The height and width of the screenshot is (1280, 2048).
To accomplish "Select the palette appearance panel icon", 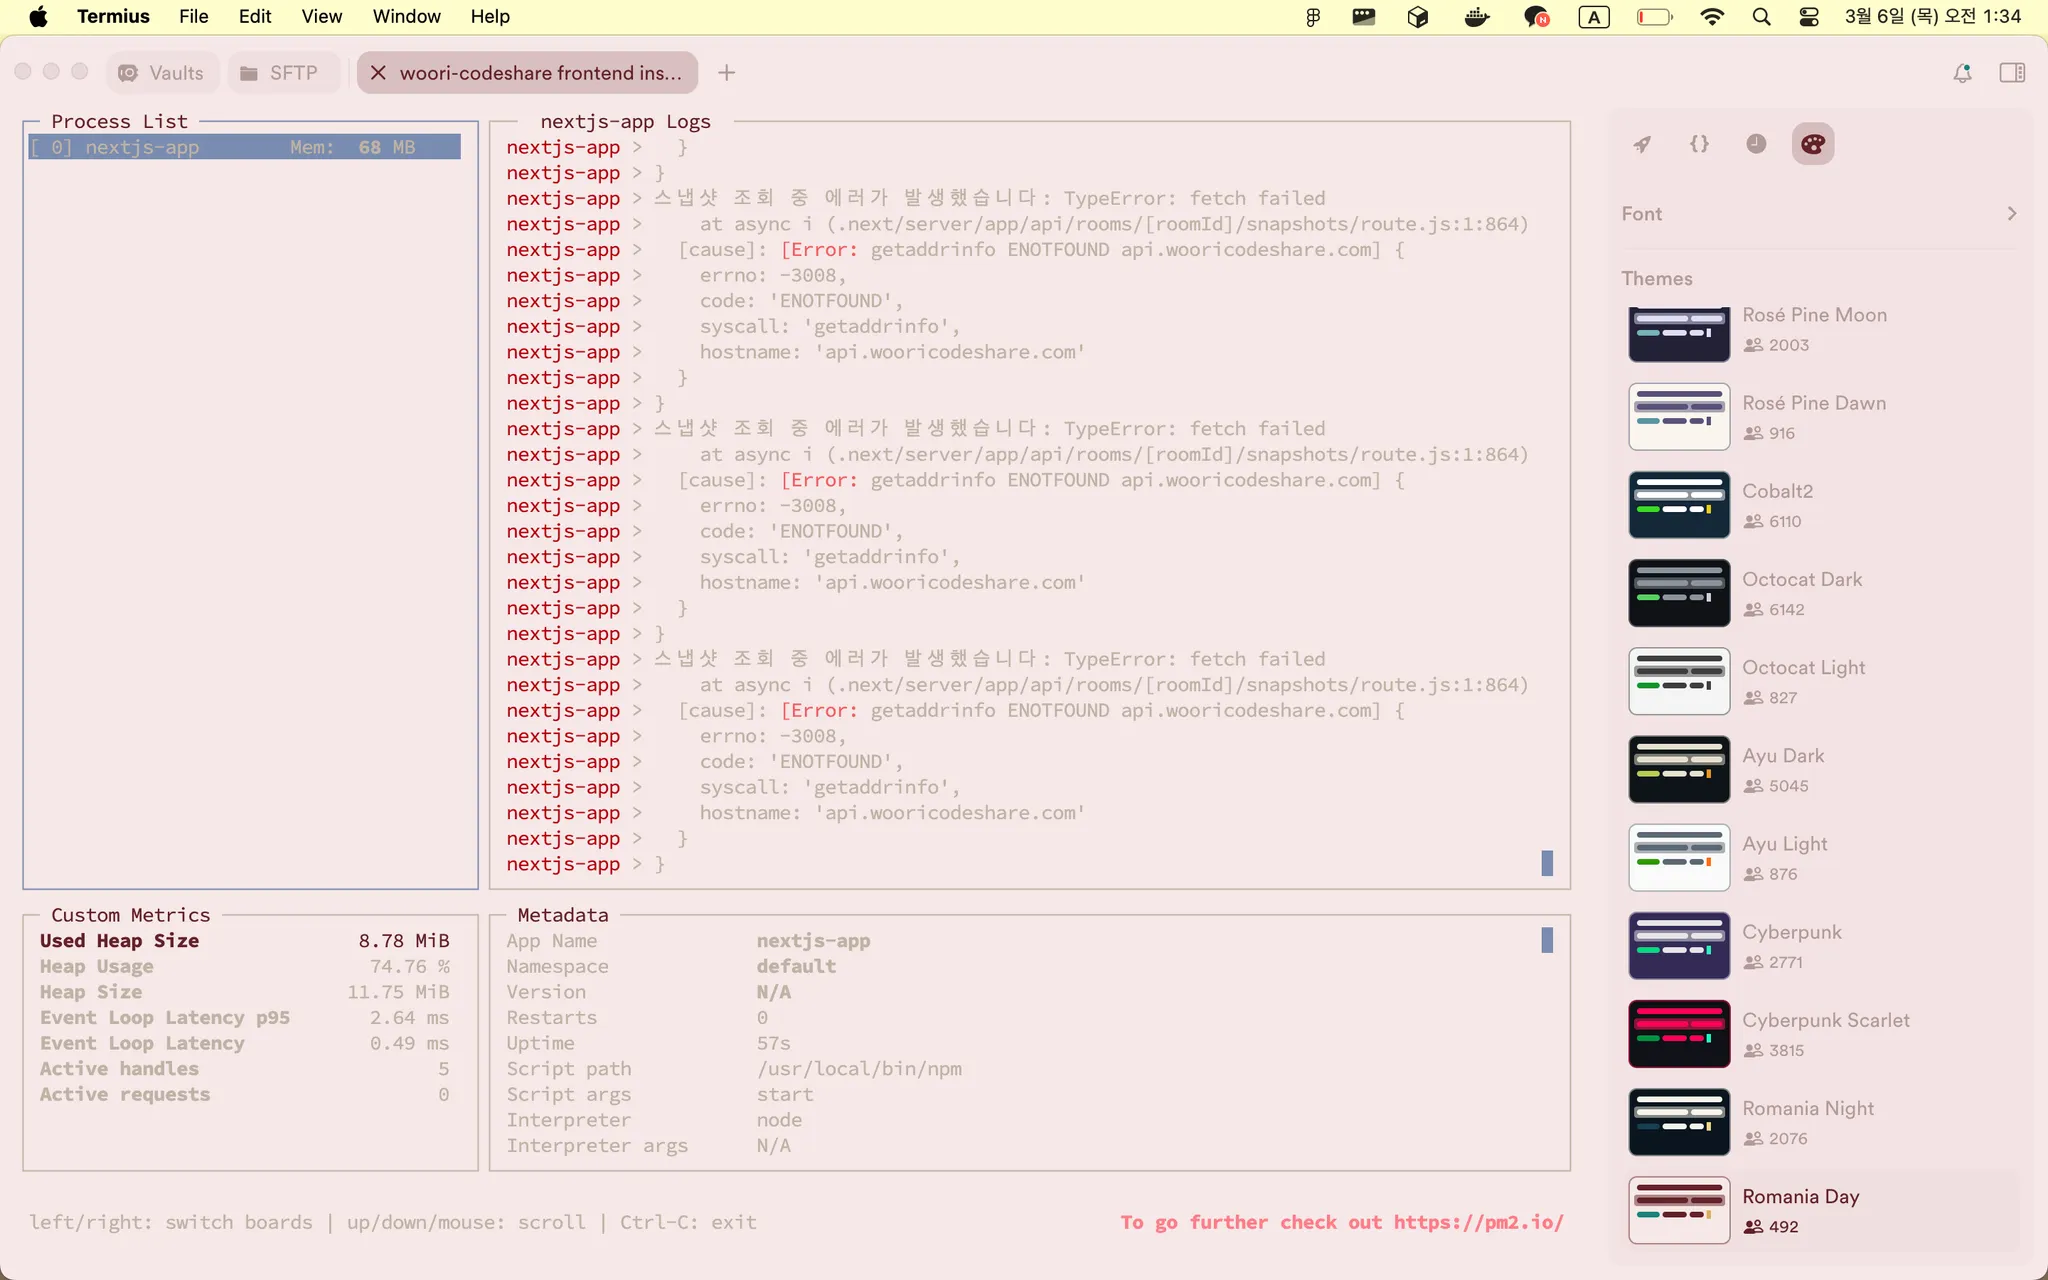I will point(1812,144).
